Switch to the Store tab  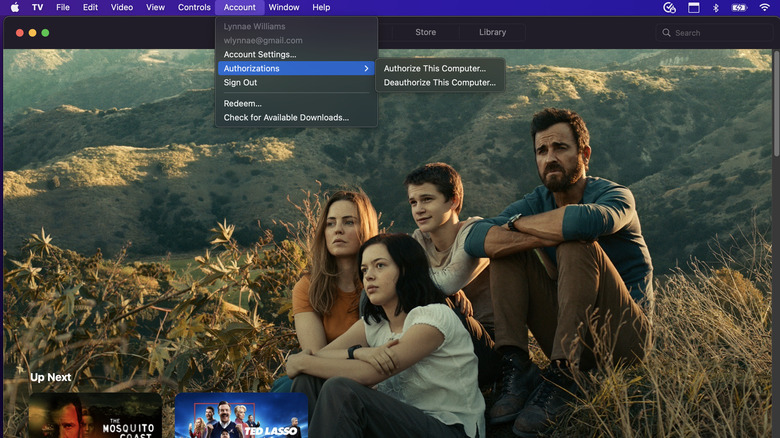tap(425, 32)
